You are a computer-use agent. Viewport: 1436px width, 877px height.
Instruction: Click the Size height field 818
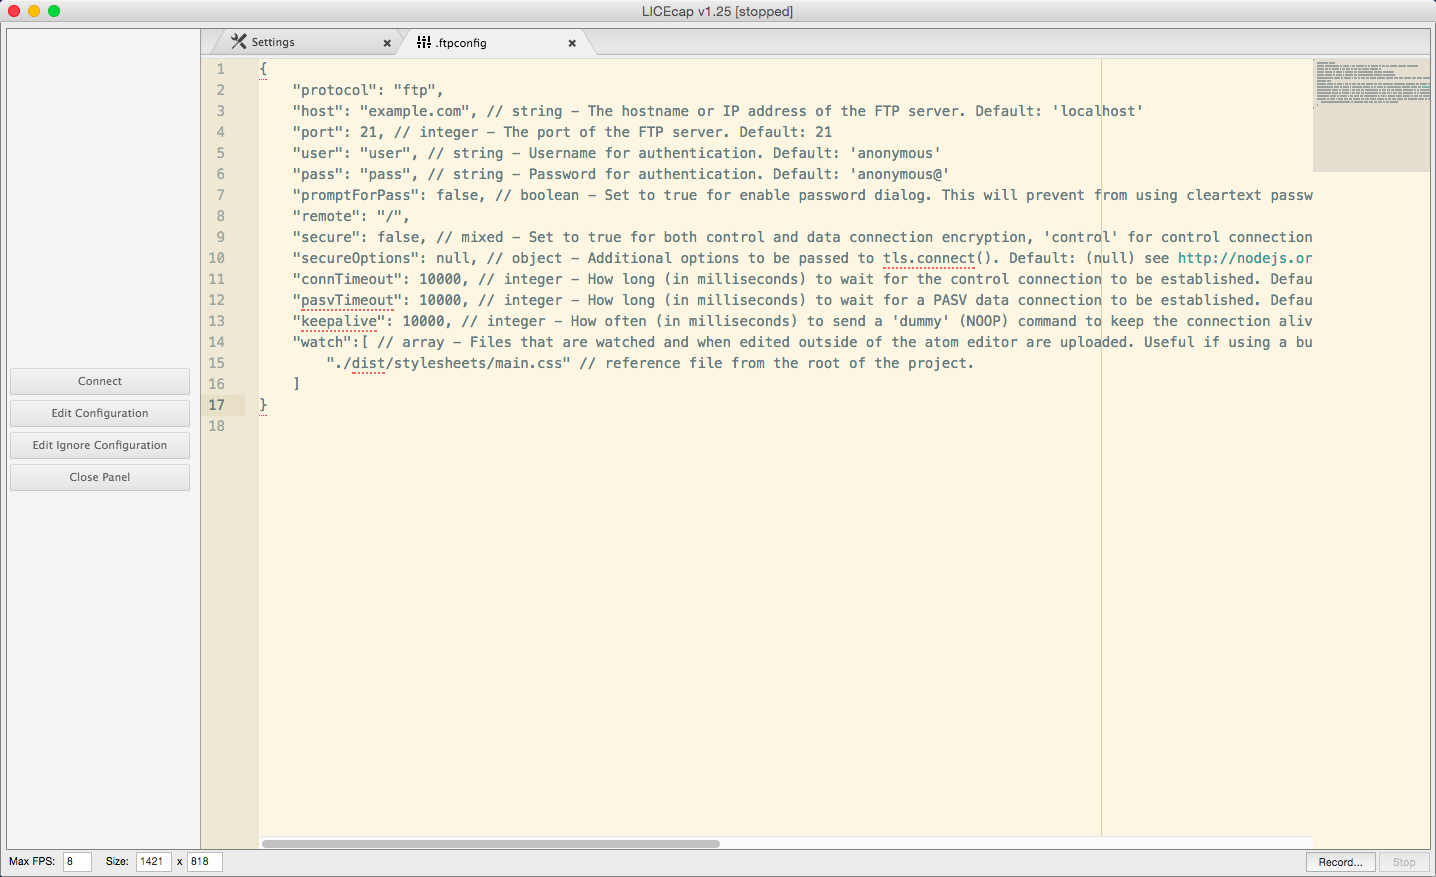(x=204, y=861)
